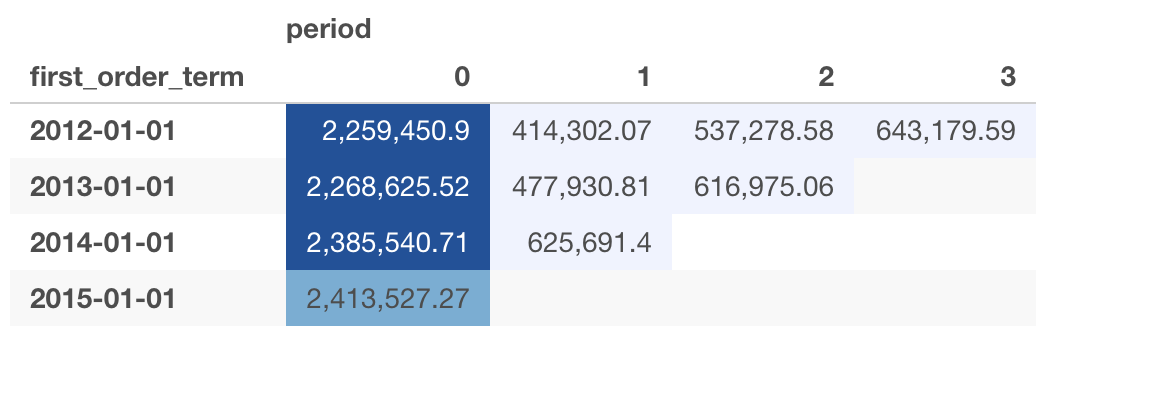Click the first_order_term index header
The image size is (1164, 394).
pos(137,76)
